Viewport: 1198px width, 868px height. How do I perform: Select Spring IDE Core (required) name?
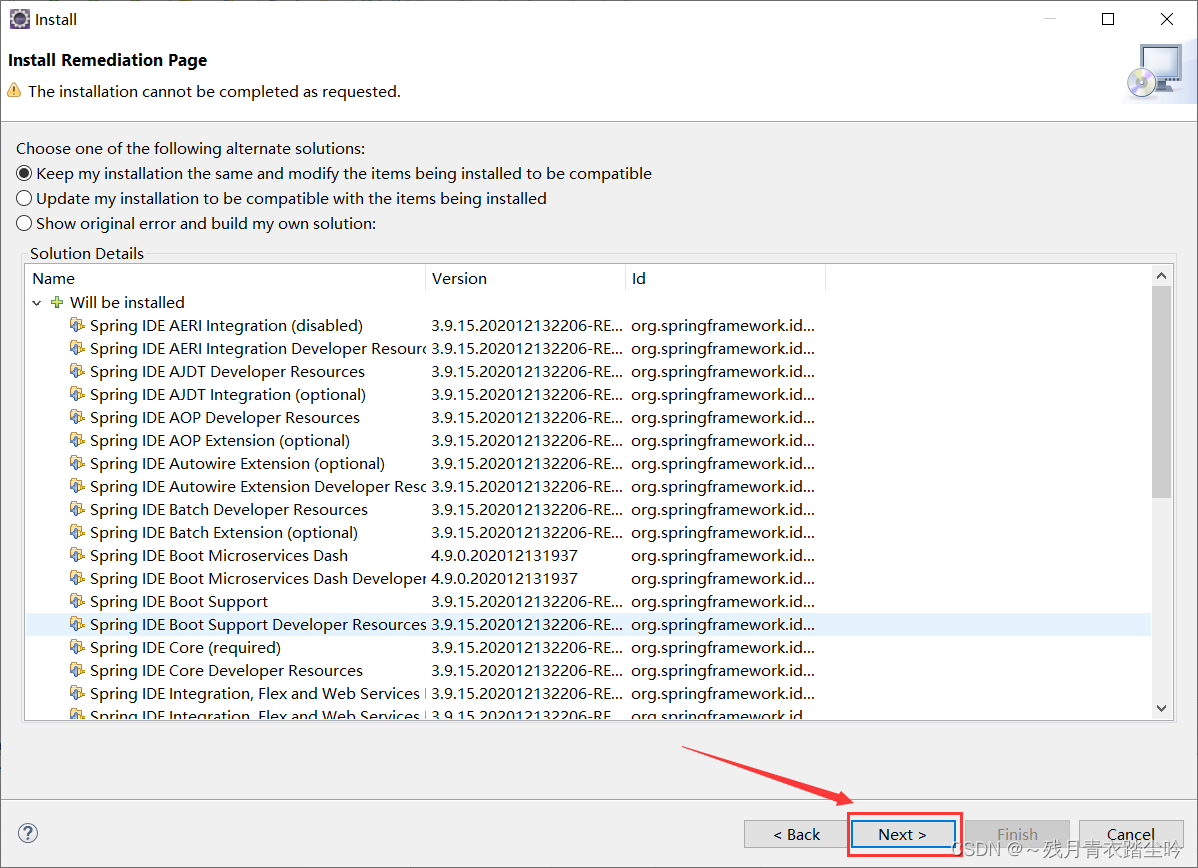[186, 647]
